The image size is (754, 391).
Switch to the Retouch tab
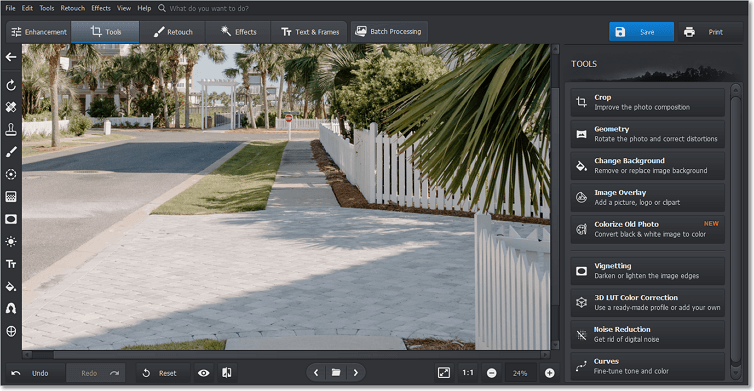[173, 32]
